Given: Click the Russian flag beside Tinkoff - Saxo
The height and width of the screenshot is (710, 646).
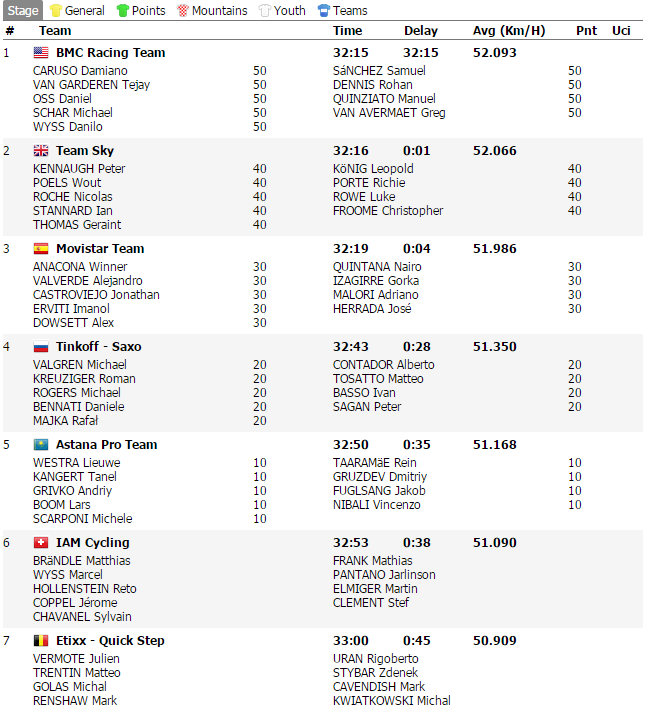Looking at the screenshot, I should 41,347.
